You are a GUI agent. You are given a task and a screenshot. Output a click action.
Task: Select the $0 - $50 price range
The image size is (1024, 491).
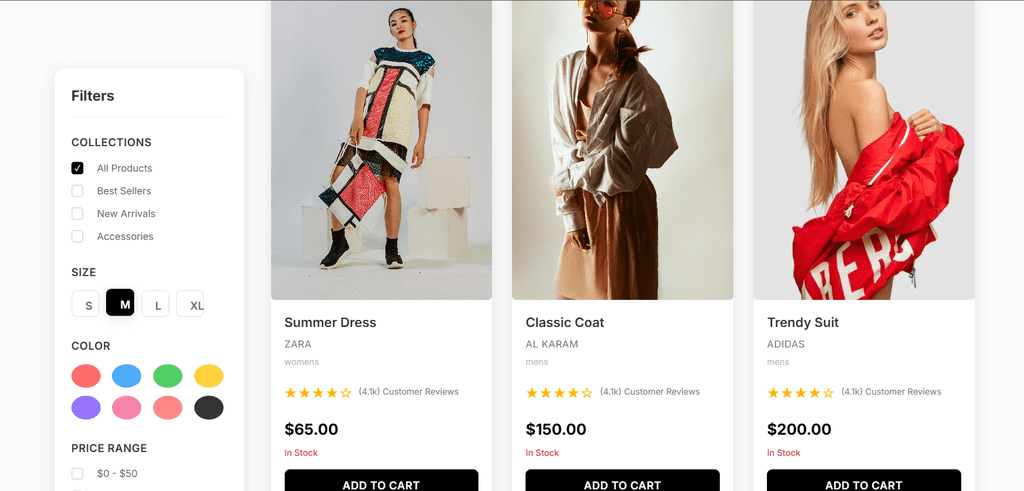pos(78,473)
